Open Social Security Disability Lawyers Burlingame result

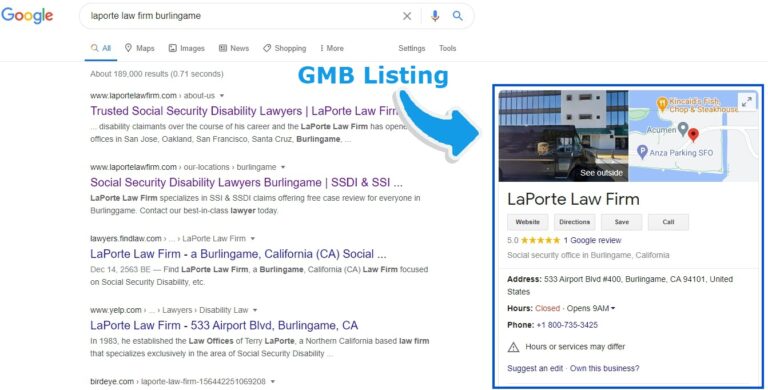pyautogui.click(x=246, y=182)
